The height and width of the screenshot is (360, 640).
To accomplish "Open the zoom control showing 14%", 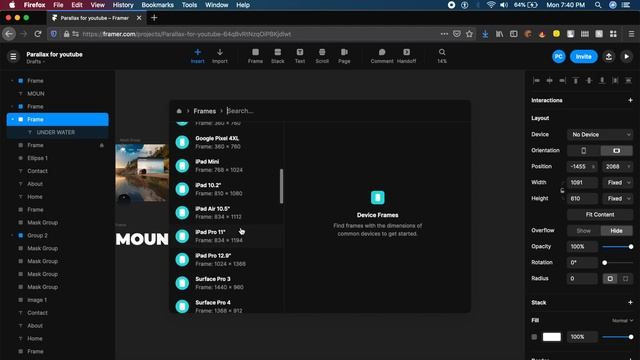I will click(442, 56).
